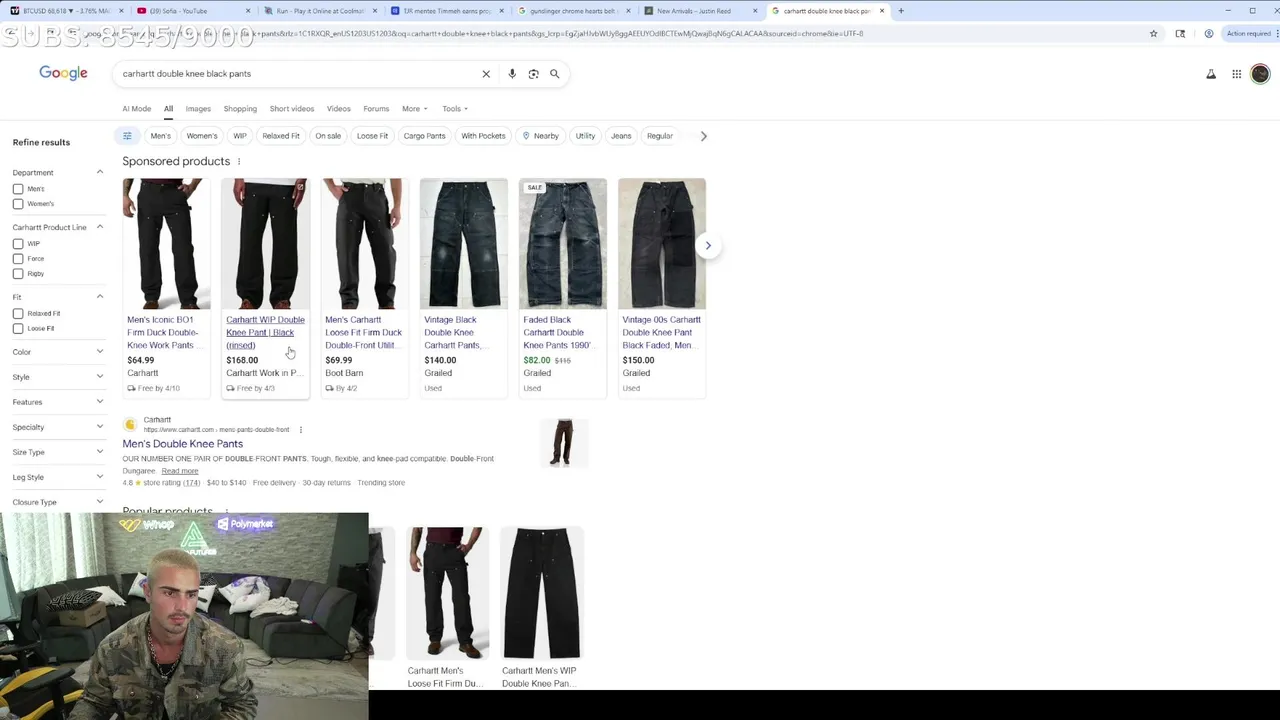Close the carhartt double knee tab

[881, 11]
